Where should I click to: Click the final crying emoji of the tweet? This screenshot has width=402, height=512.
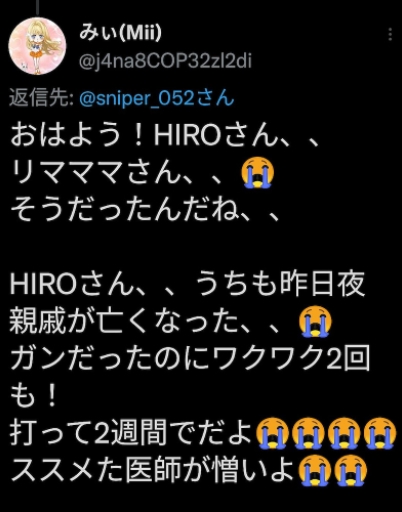(x=350, y=470)
